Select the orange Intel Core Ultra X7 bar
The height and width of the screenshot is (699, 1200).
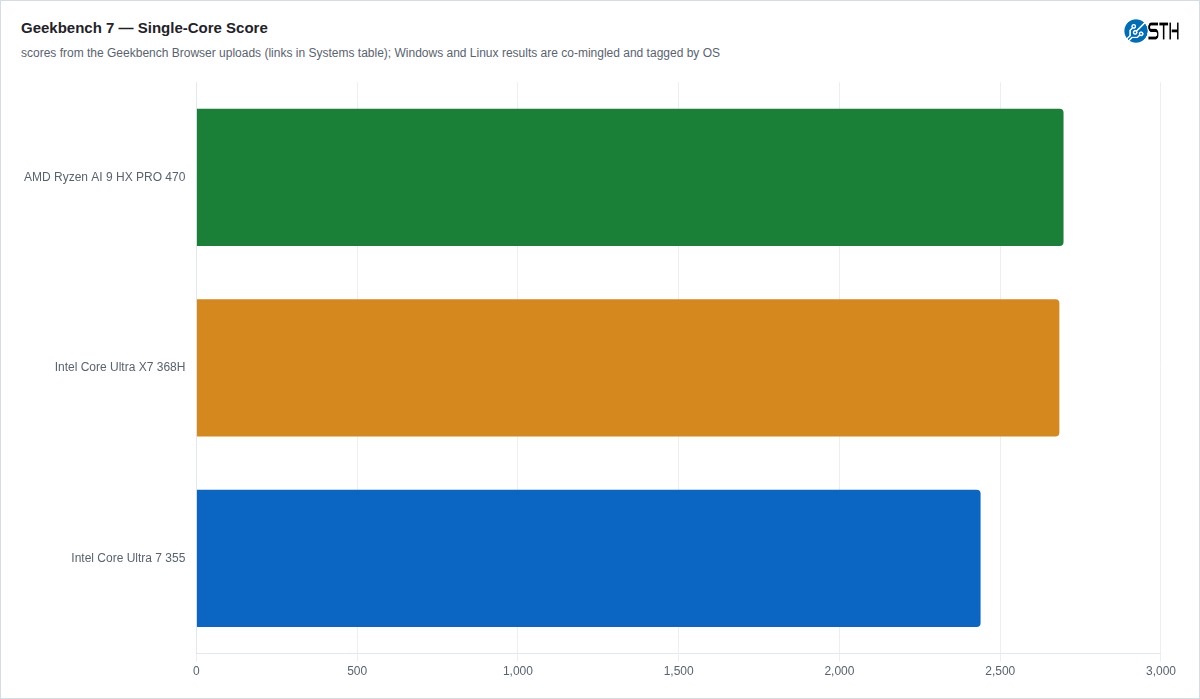click(x=628, y=368)
